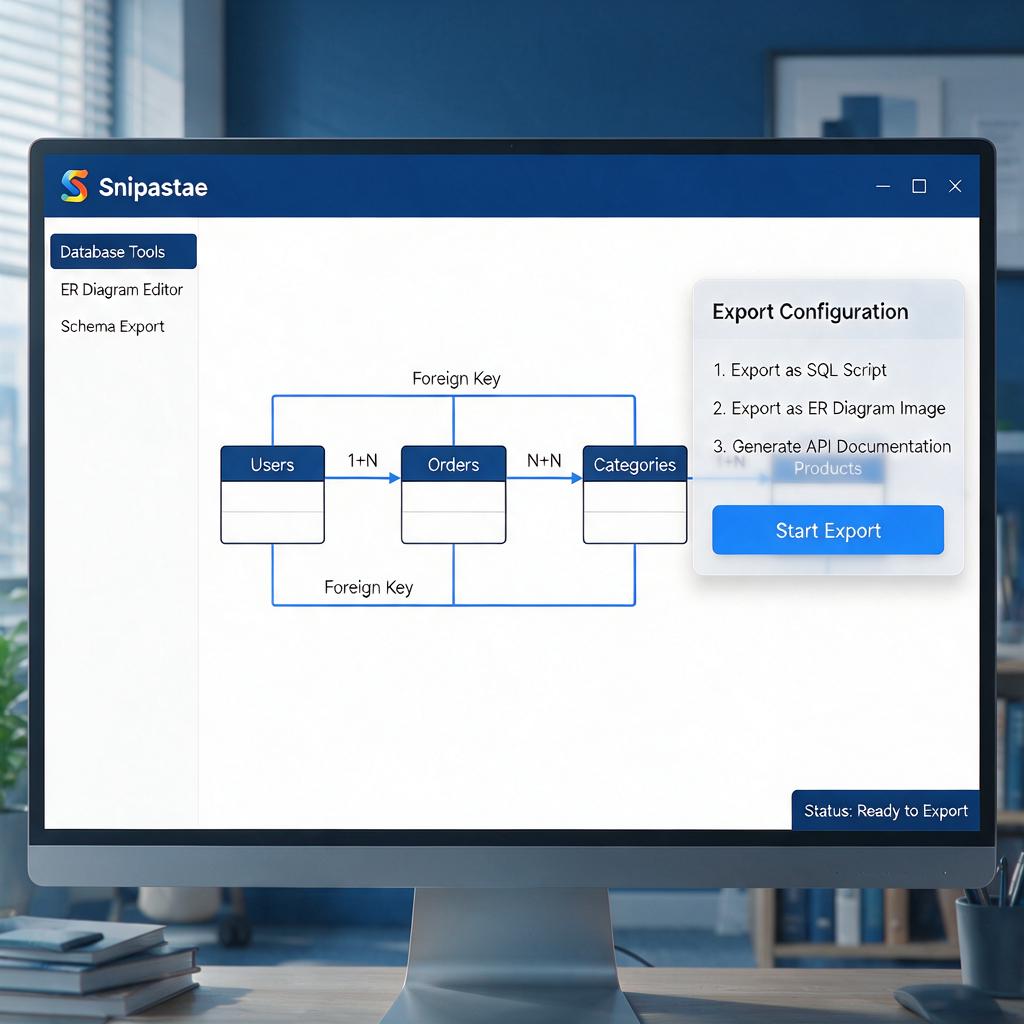Maximize the Snipastae window

pyautogui.click(x=919, y=186)
